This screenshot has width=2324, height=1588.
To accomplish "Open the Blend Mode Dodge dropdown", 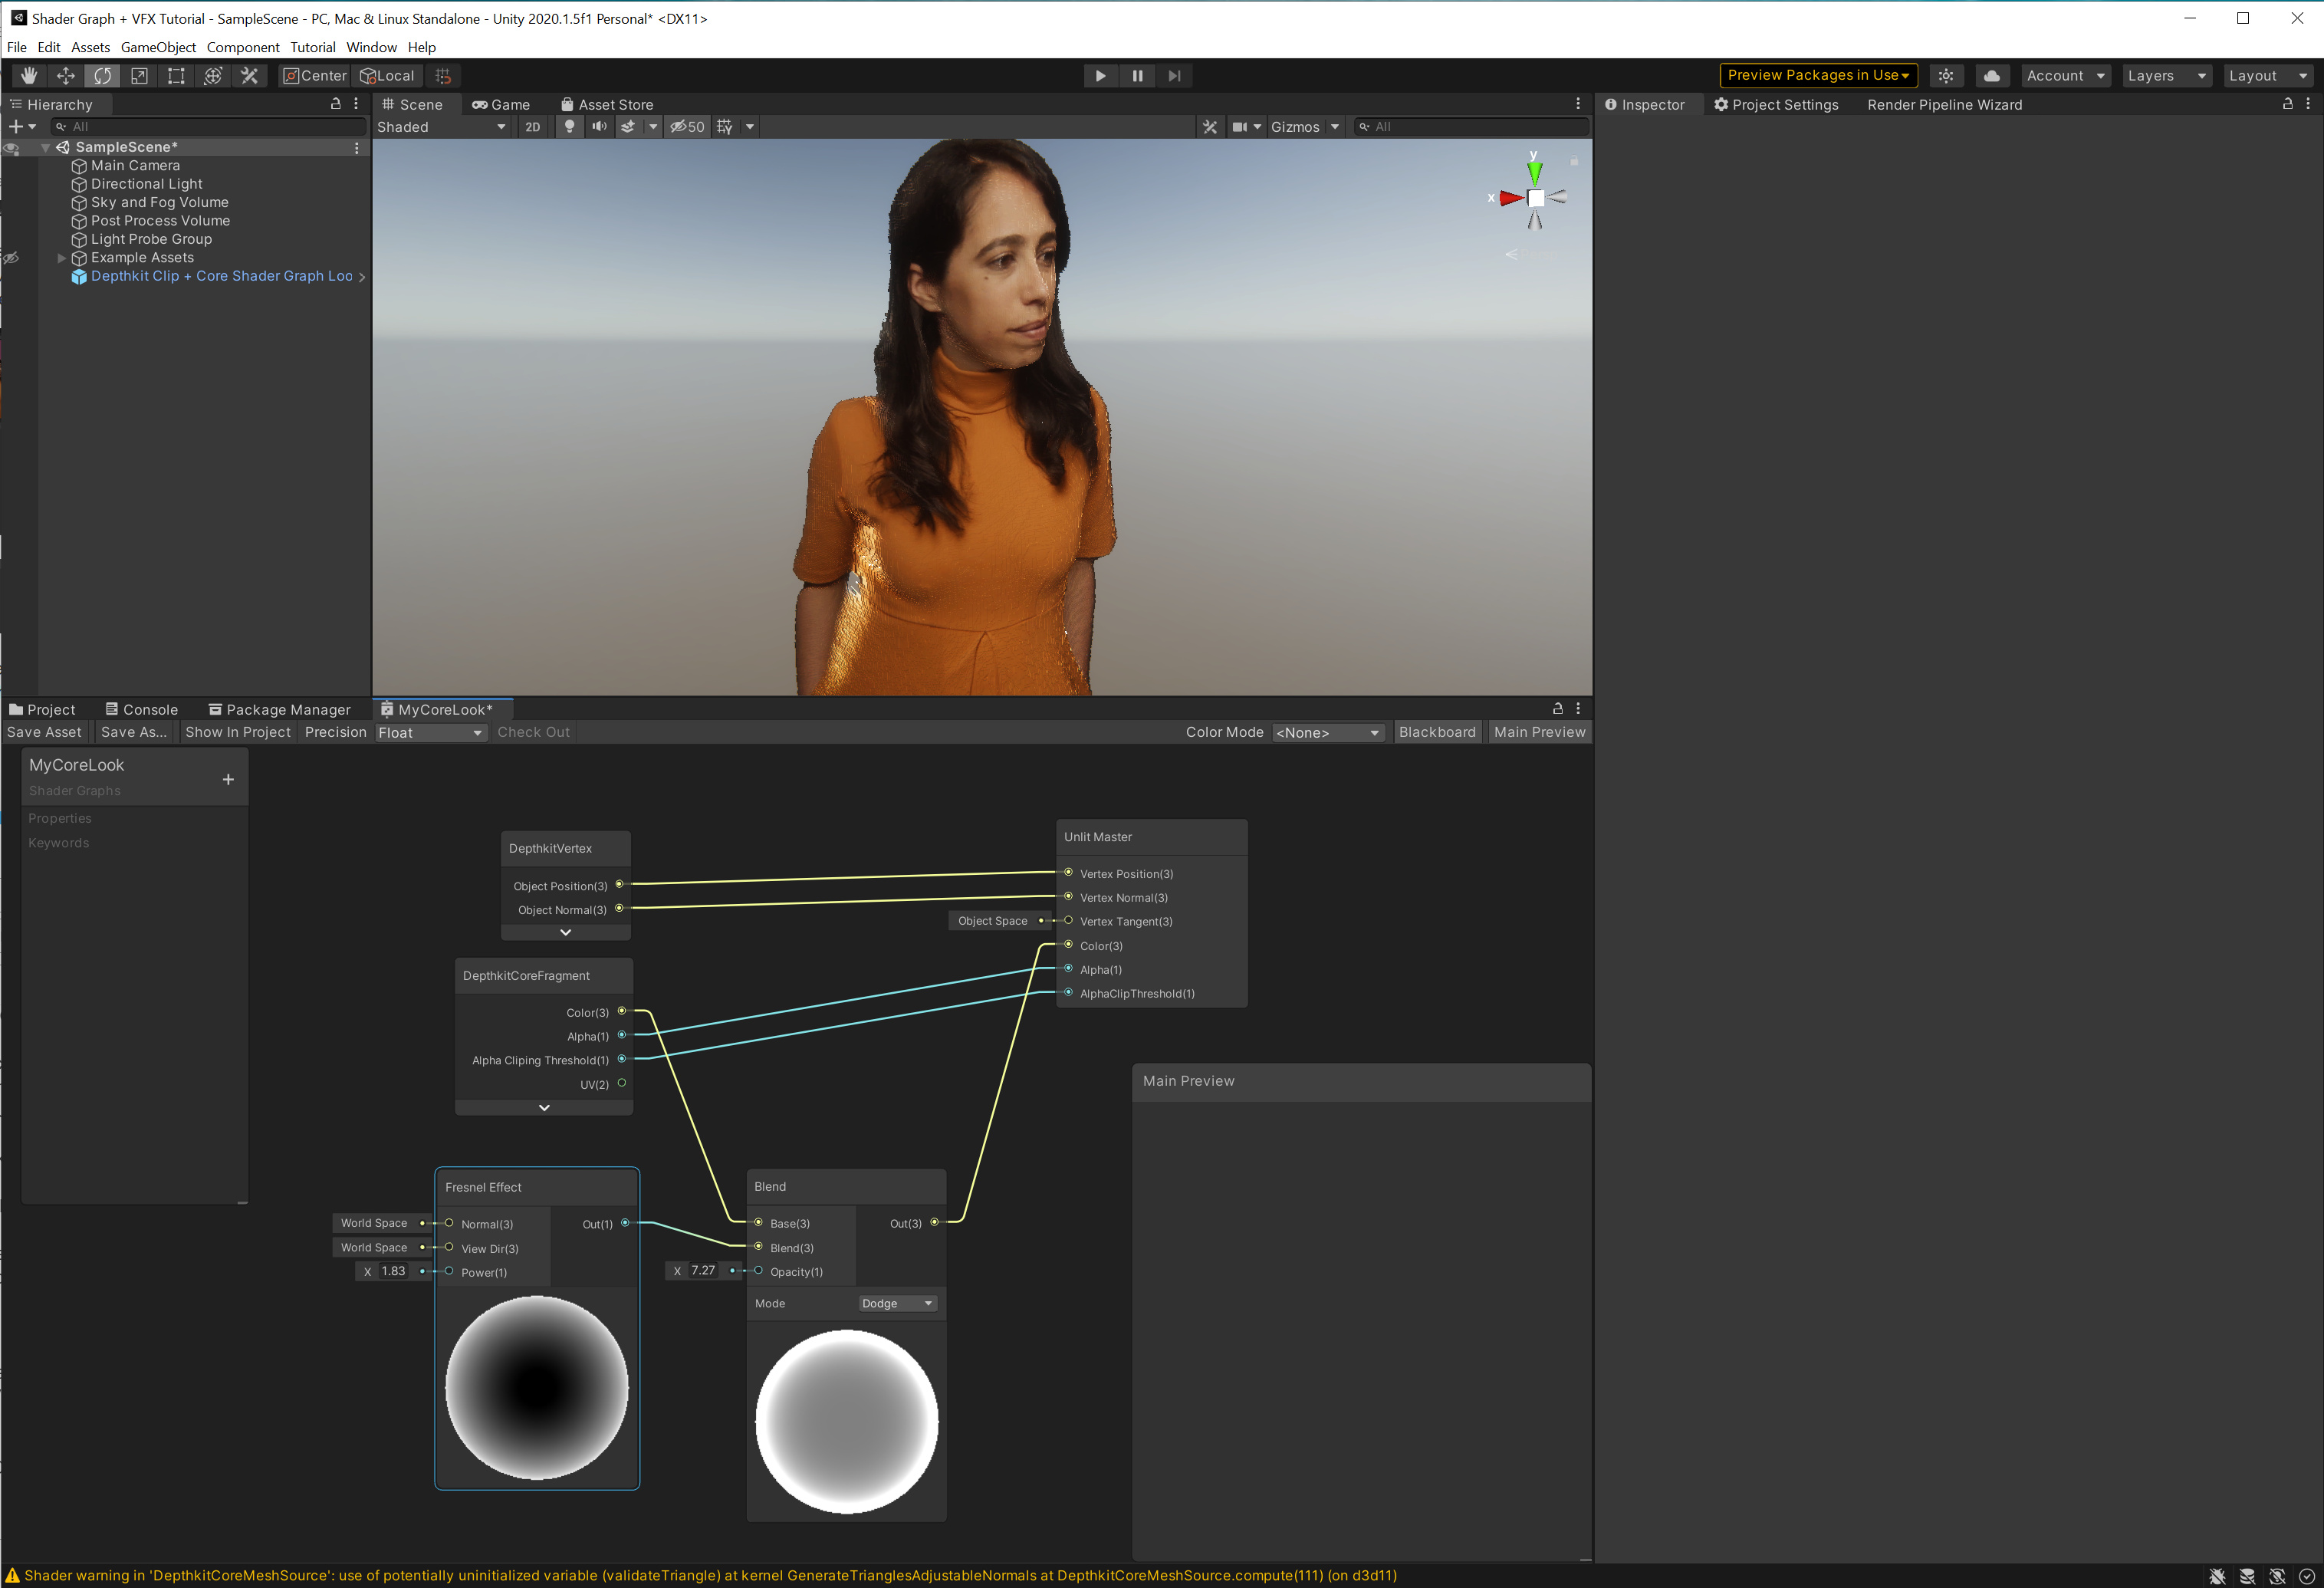I will click(897, 1303).
